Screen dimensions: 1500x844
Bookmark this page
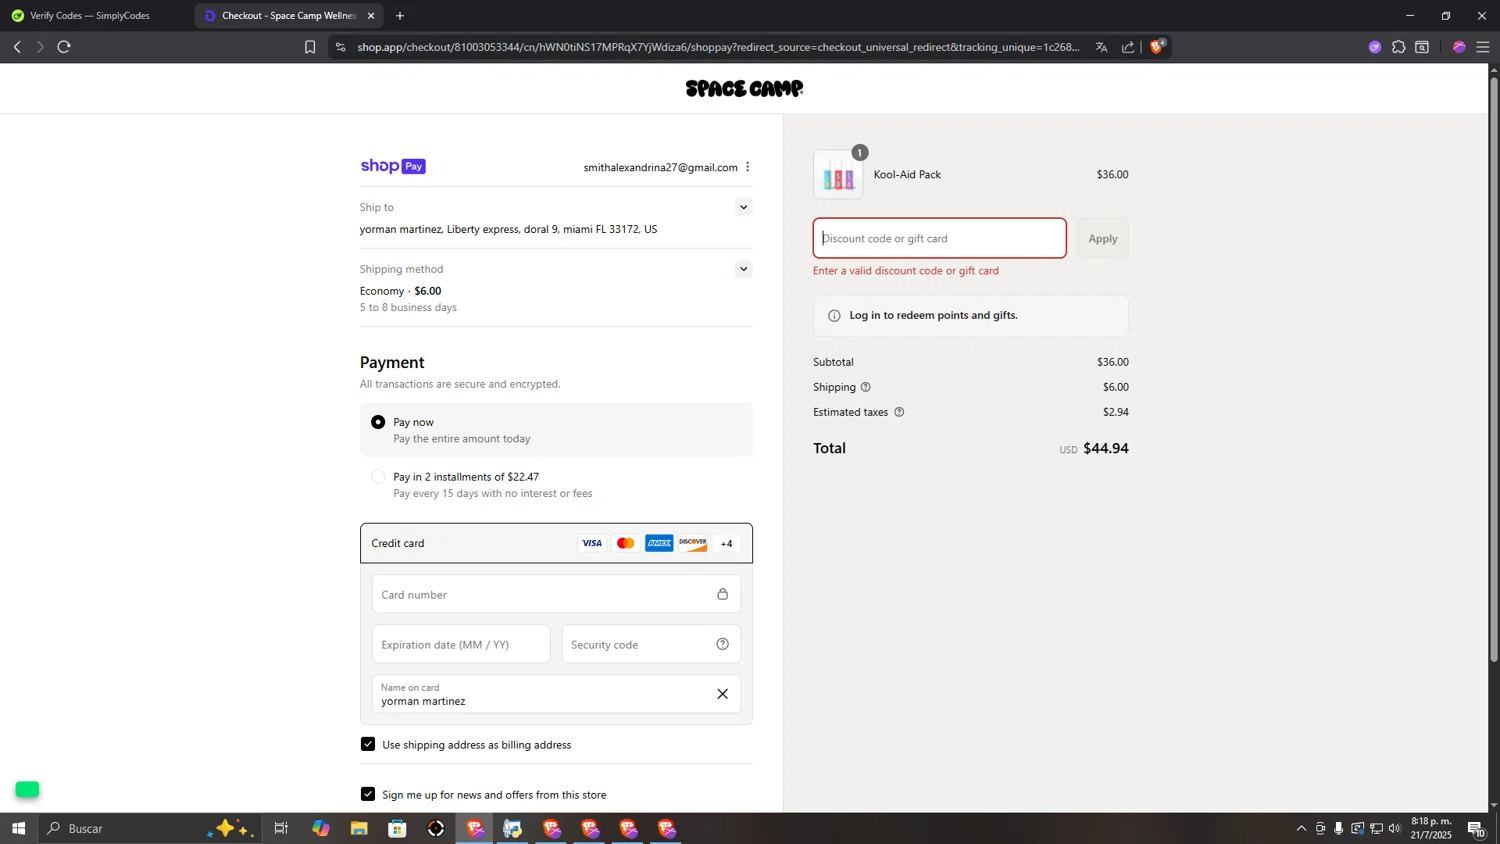tap(310, 47)
